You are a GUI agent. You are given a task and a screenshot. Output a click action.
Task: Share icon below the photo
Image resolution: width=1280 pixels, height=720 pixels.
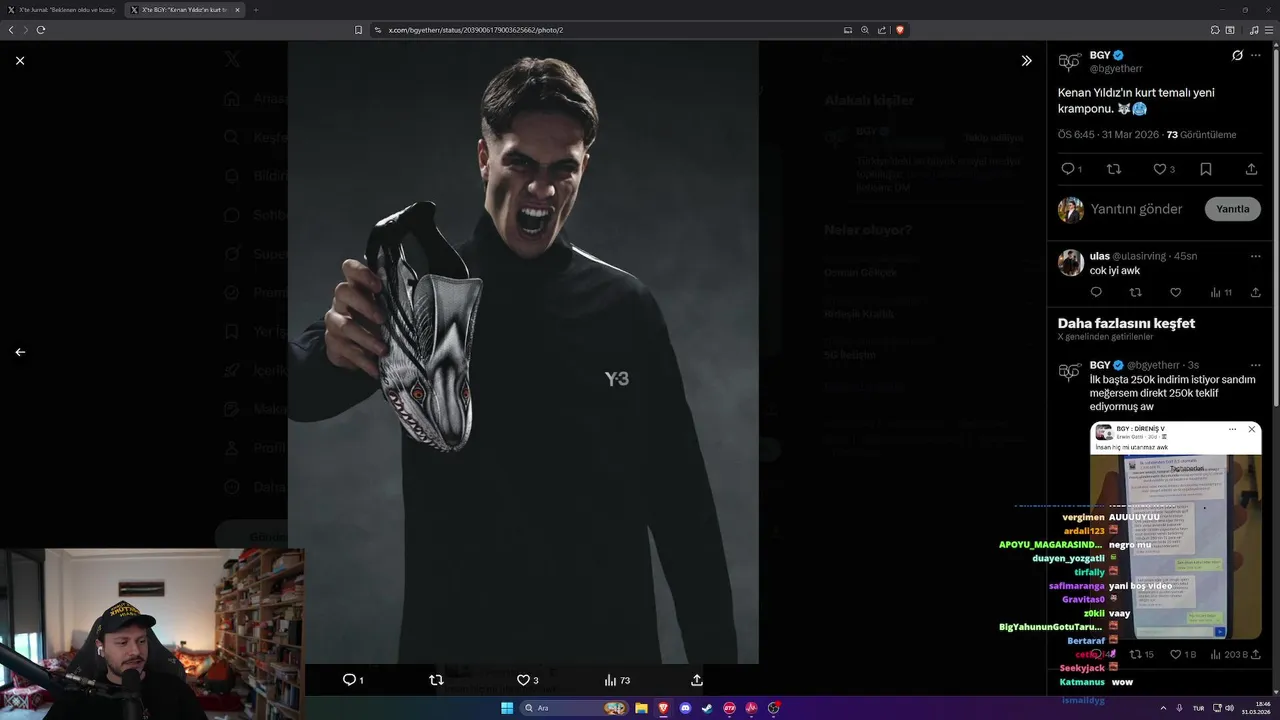pyautogui.click(x=697, y=680)
